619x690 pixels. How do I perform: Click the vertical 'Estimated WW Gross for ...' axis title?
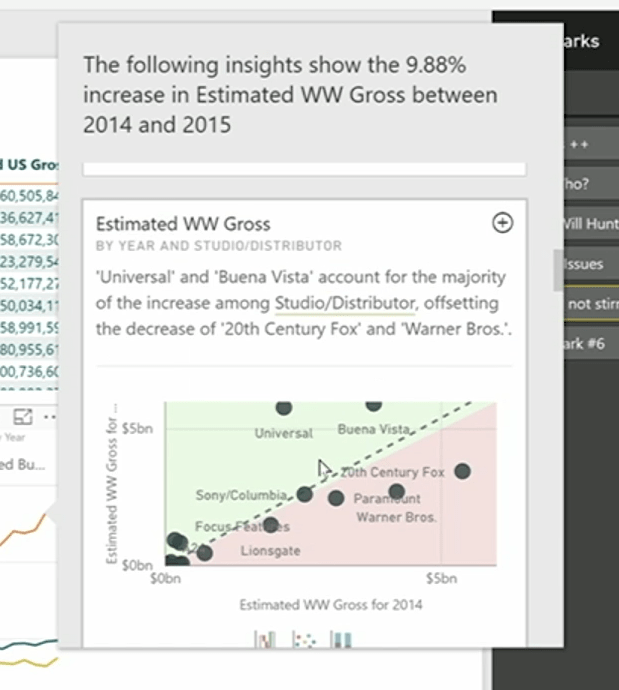coord(112,483)
